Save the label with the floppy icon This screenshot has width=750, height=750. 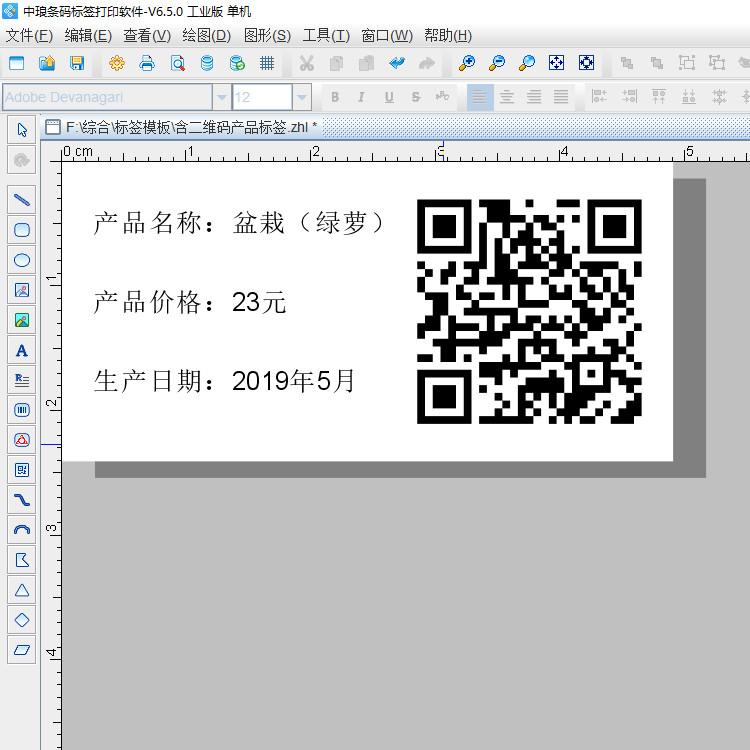(77, 63)
